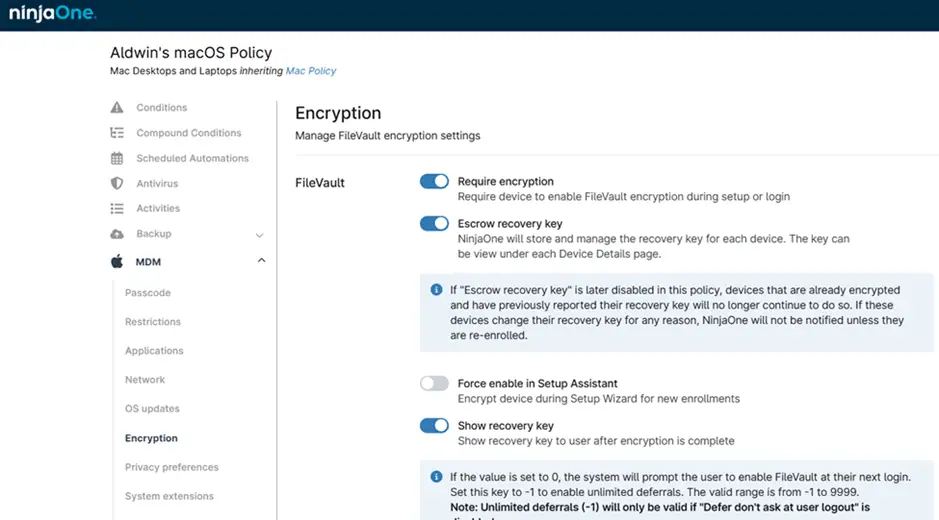Follow the Mac Policy link
The height and width of the screenshot is (520, 939).
pyautogui.click(x=311, y=71)
